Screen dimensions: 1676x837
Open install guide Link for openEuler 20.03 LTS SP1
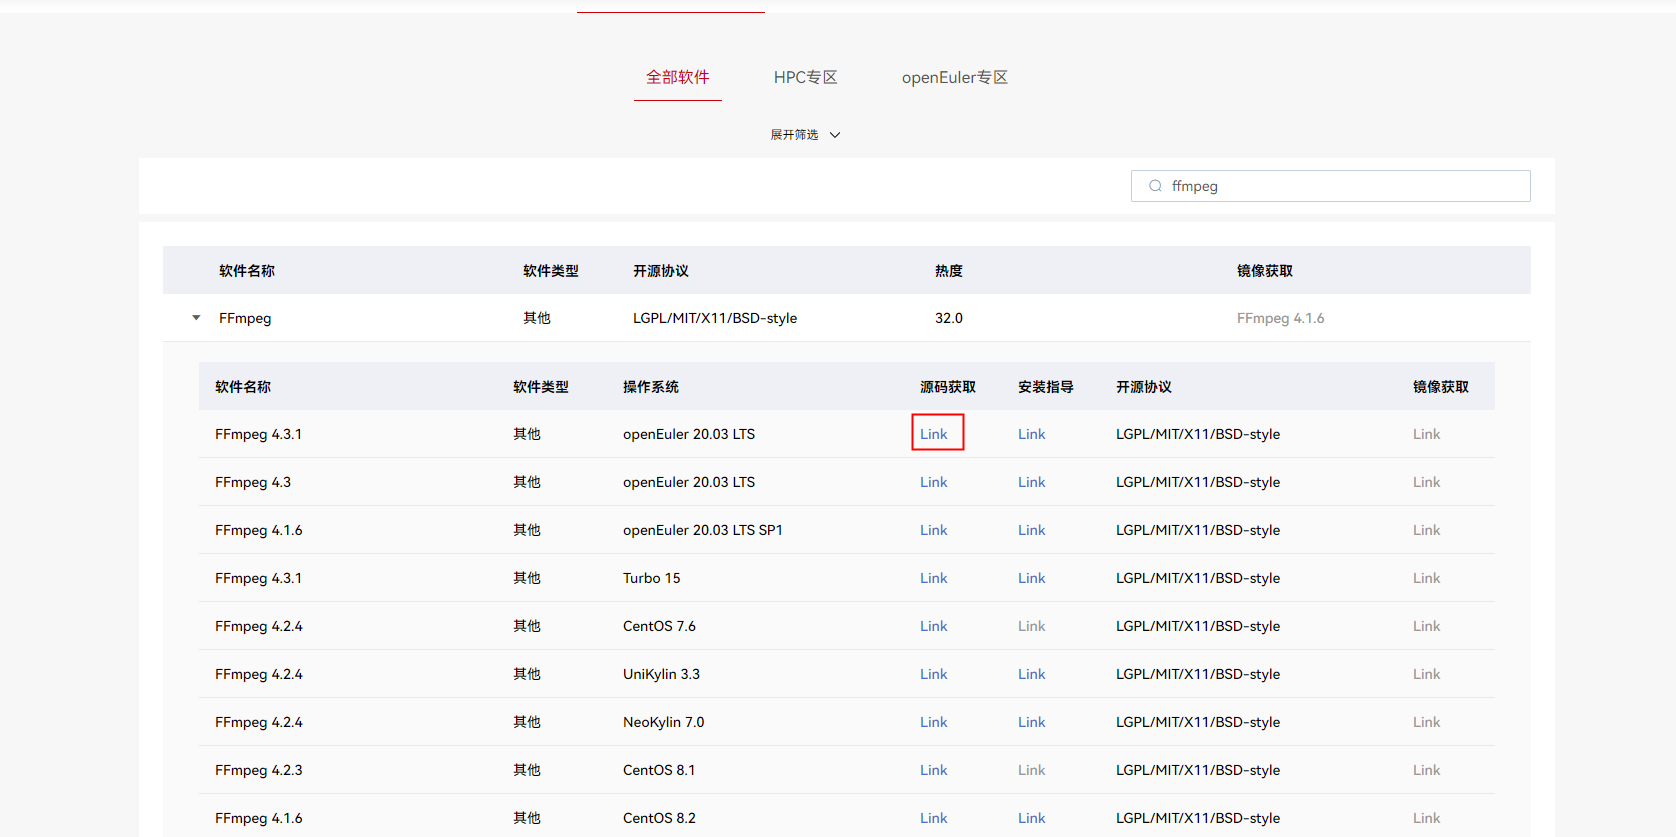1031,530
